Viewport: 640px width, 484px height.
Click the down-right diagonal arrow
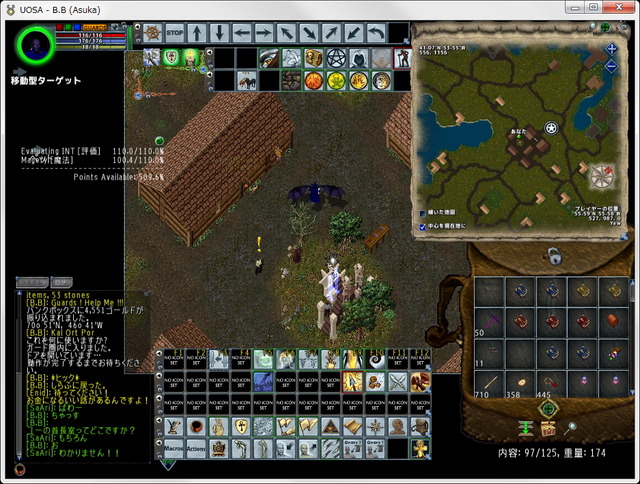pos(309,33)
